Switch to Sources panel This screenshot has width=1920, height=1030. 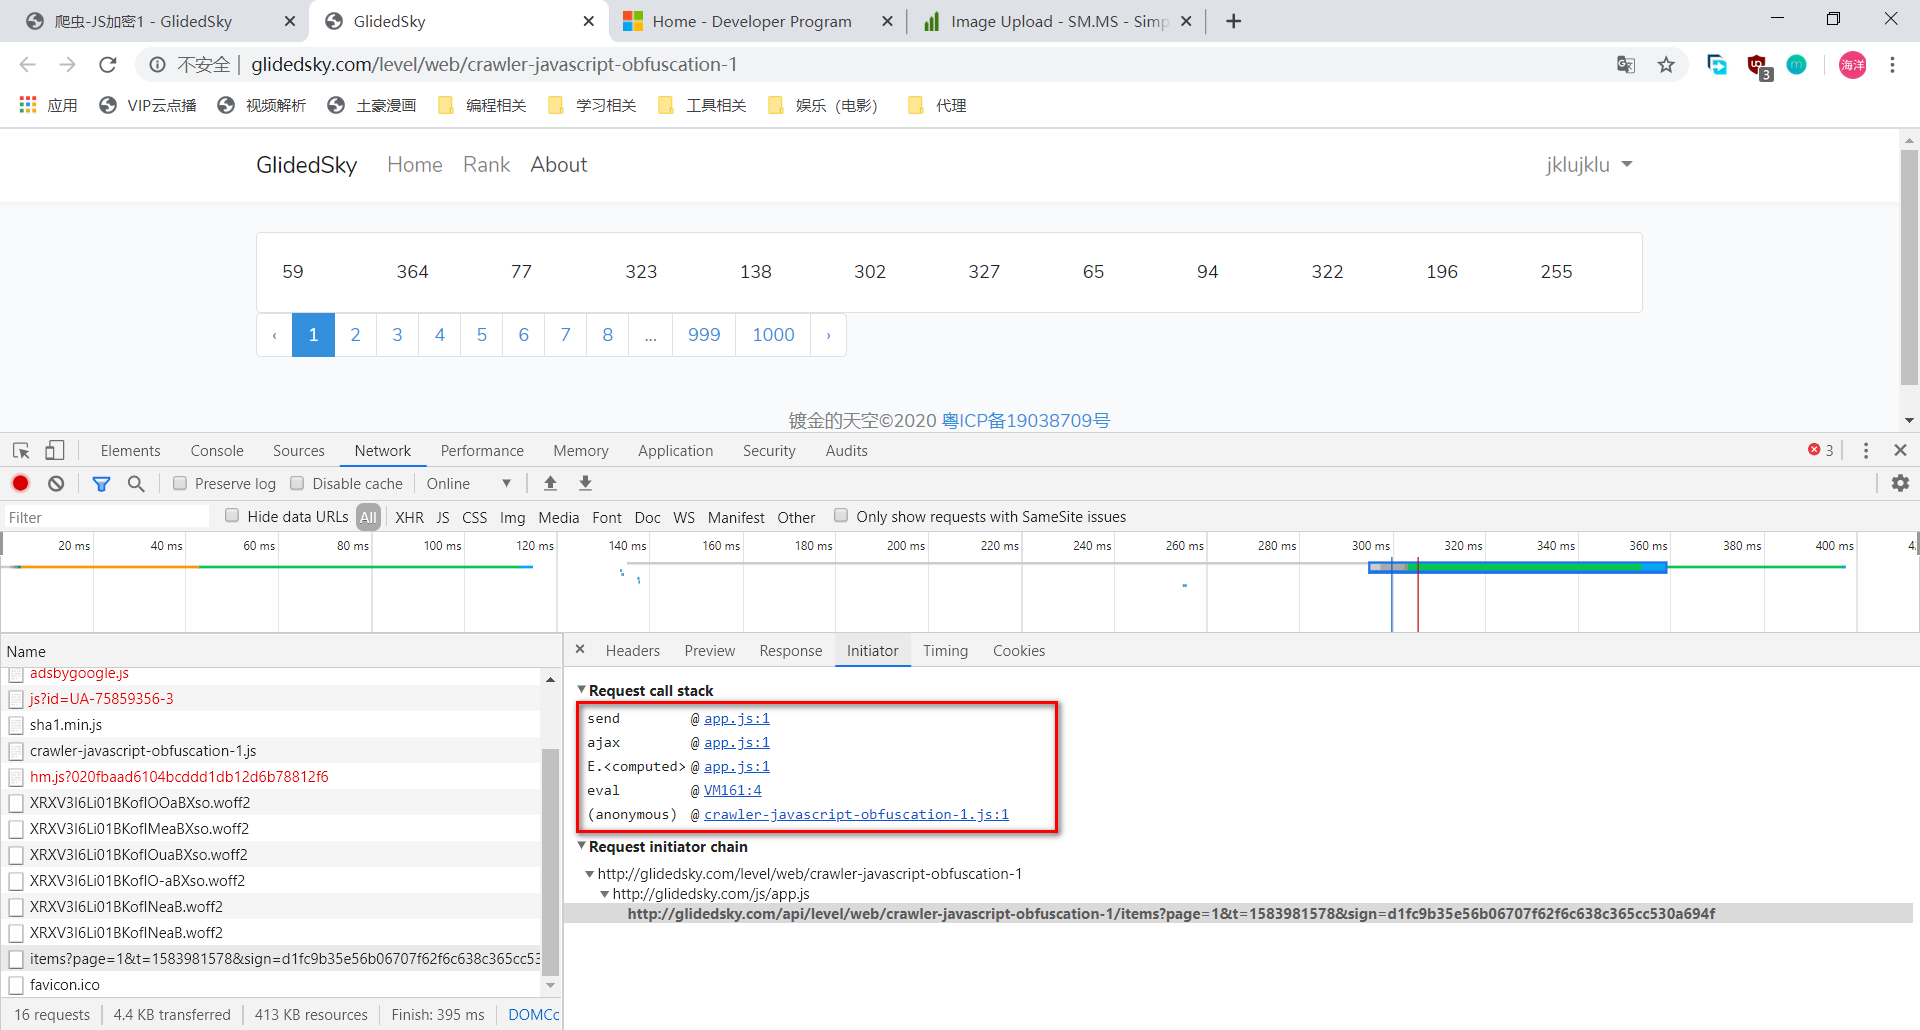[299, 451]
